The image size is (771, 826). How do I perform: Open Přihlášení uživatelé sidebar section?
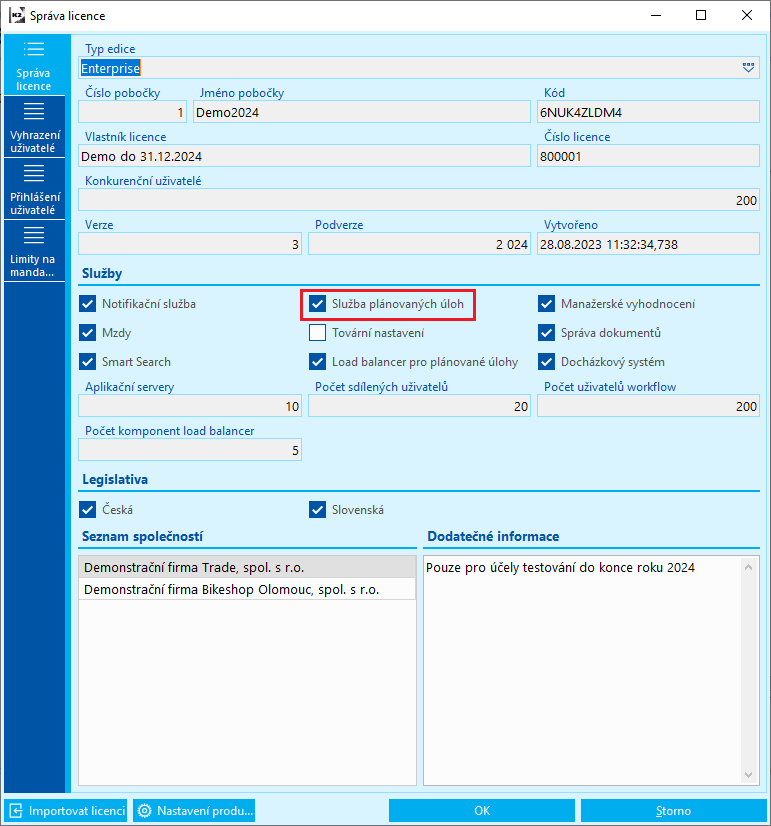(x=34, y=189)
